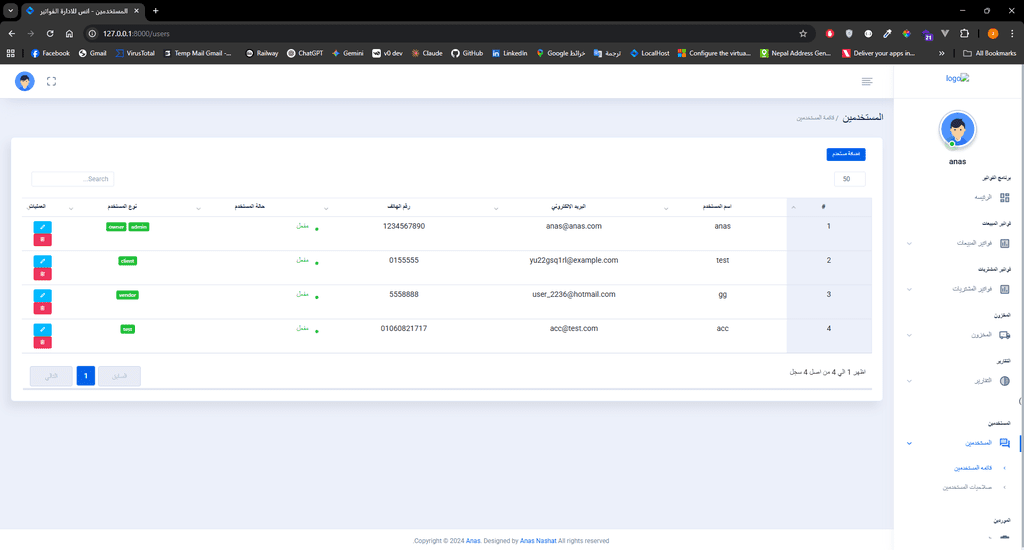Click the red delete icon for user gg
The height and width of the screenshot is (550, 1024).
coord(42,308)
